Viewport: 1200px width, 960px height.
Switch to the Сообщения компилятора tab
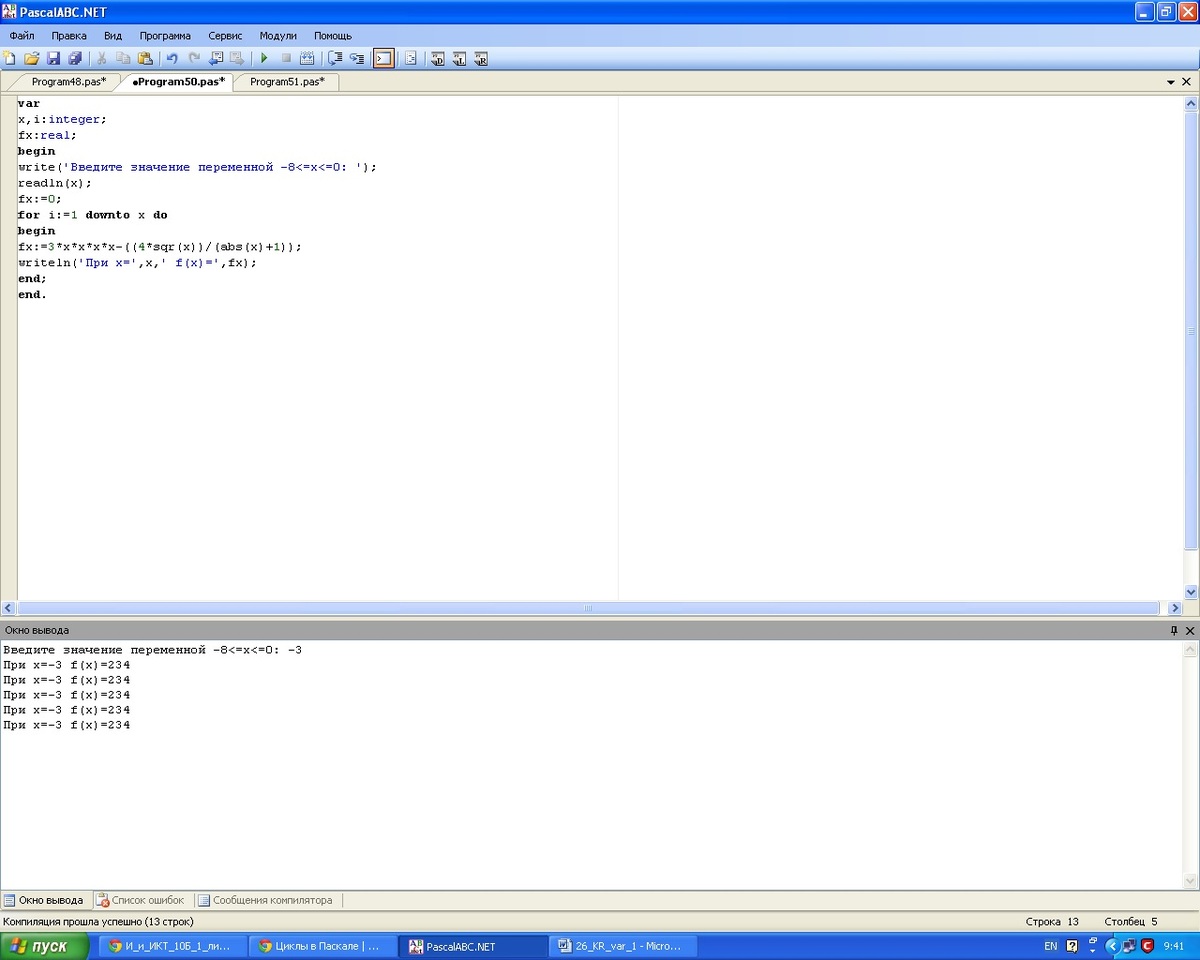pos(266,900)
